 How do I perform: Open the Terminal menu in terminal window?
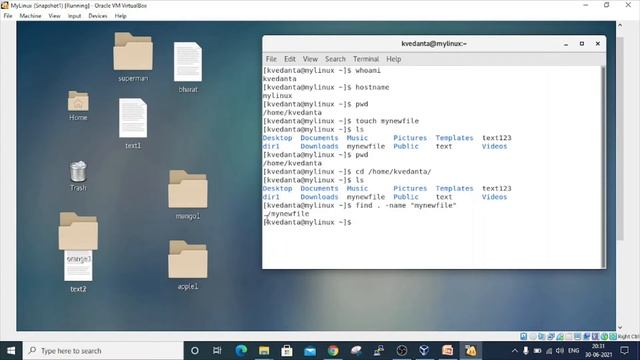tap(366, 59)
